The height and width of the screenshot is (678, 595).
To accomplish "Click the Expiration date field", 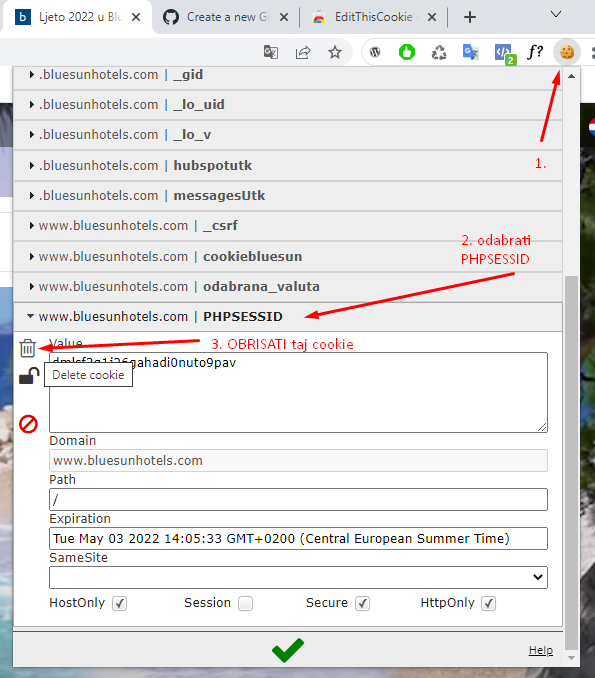I will pyautogui.click(x=298, y=538).
